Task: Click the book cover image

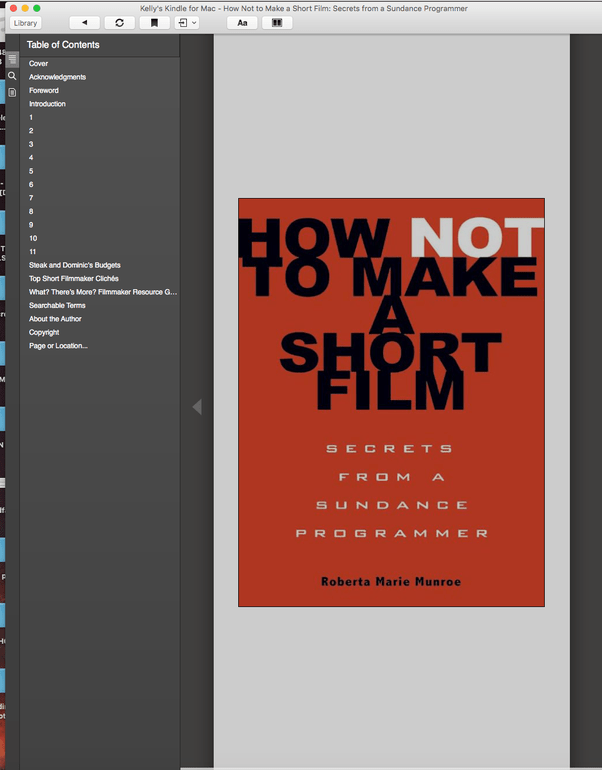Action: 391,402
